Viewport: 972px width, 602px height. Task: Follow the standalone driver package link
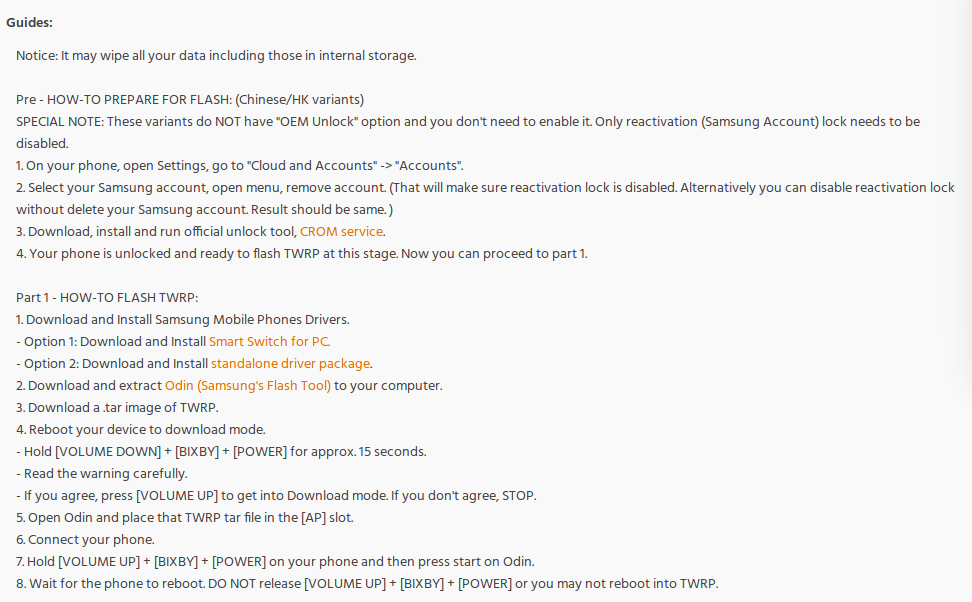290,363
